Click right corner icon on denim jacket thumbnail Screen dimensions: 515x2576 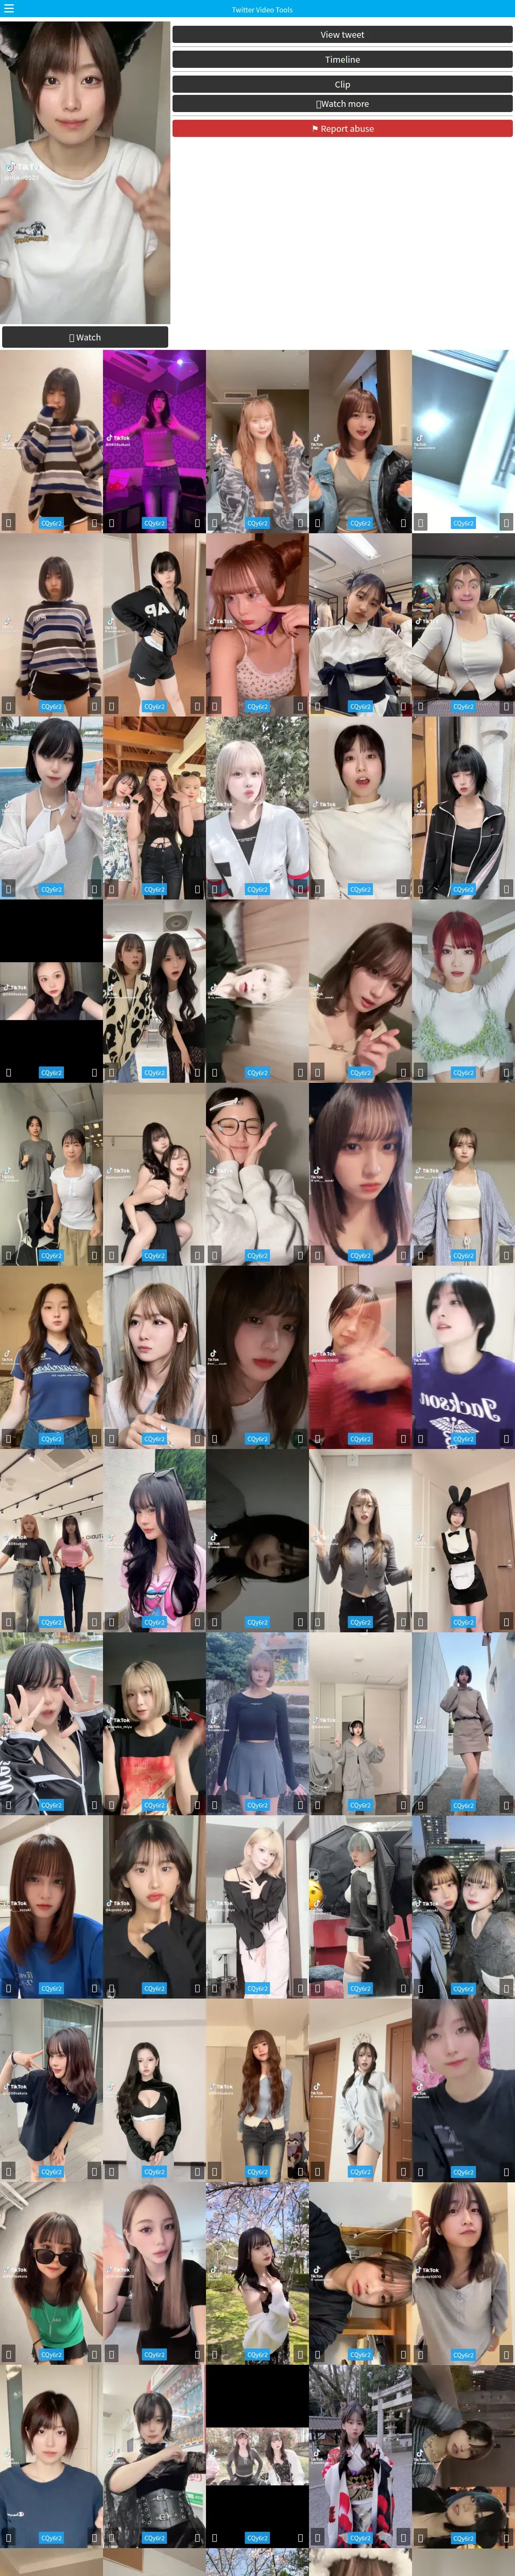[x=403, y=523]
